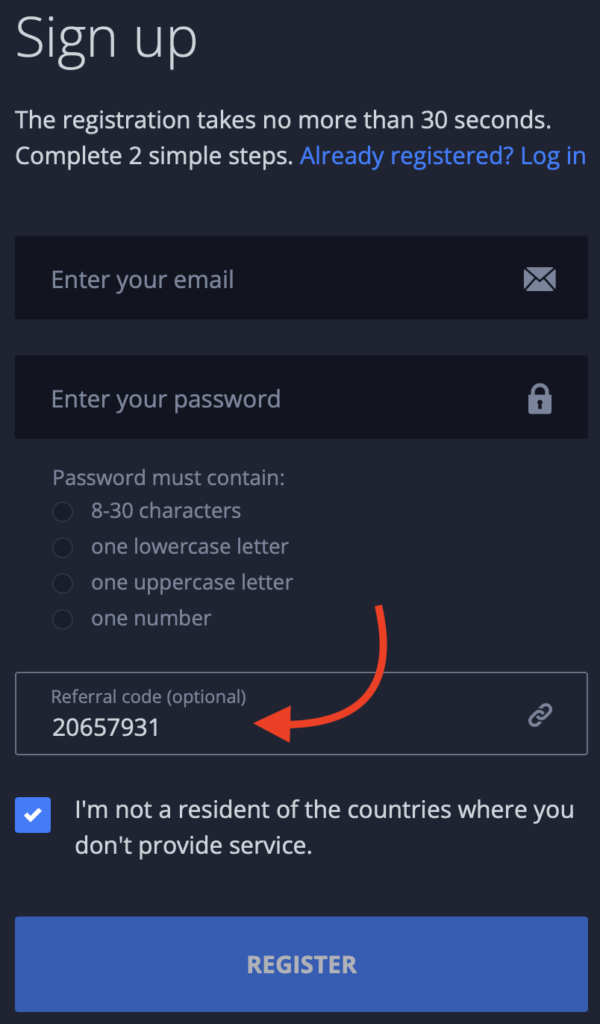Image resolution: width=600 pixels, height=1024 pixels.
Task: Click the "Sign up" heading
Action: click(106, 38)
